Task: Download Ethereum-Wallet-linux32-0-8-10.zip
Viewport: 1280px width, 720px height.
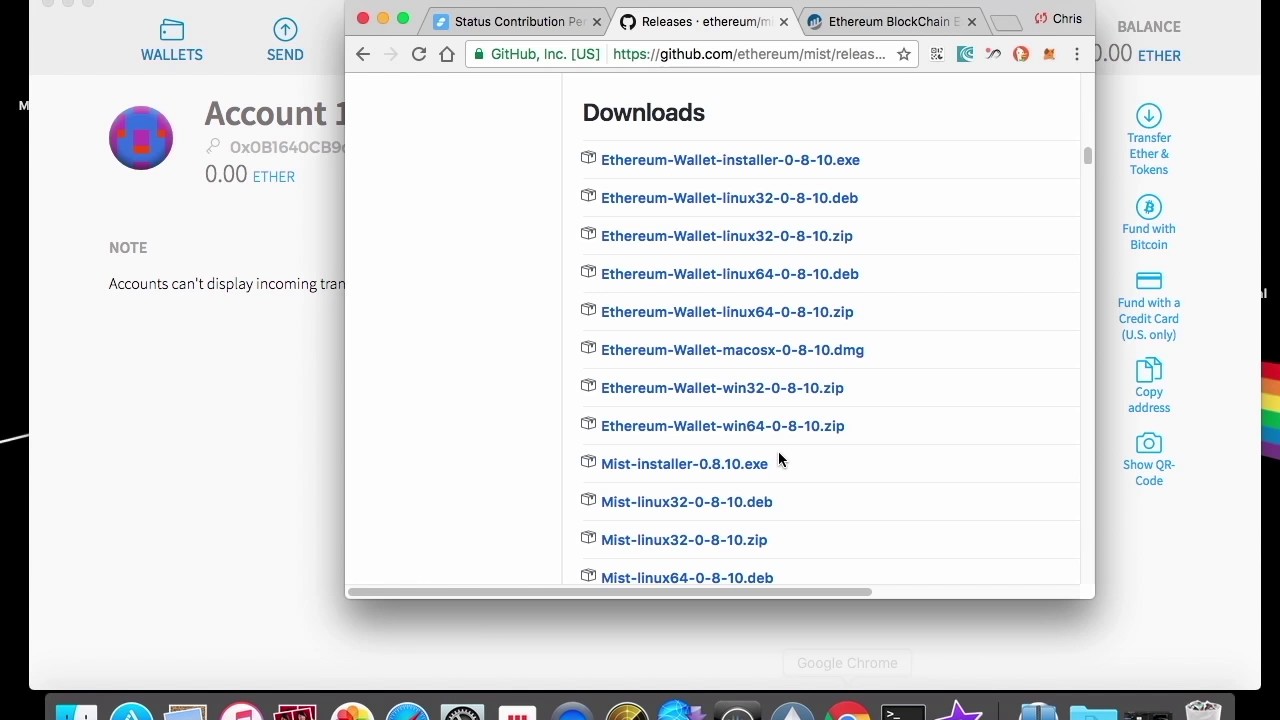Action: (727, 236)
